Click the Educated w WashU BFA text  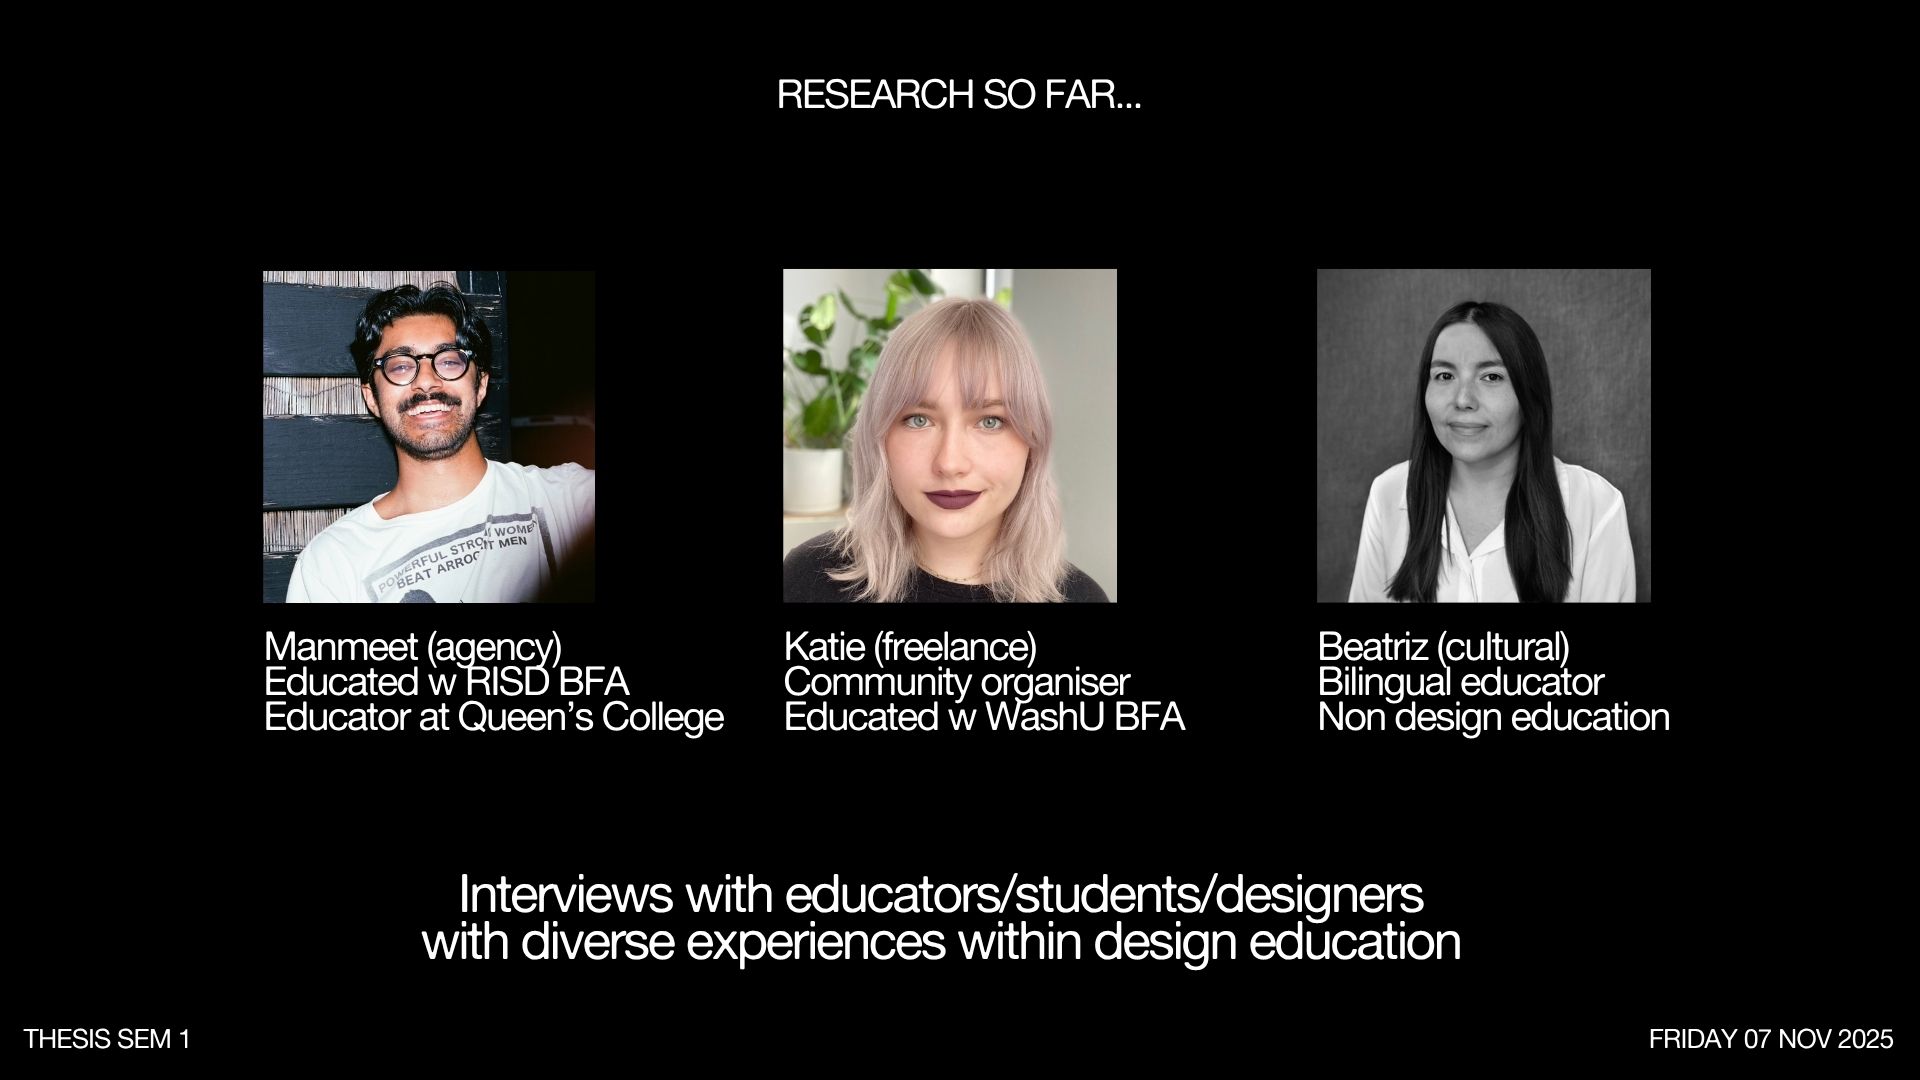pyautogui.click(x=984, y=717)
